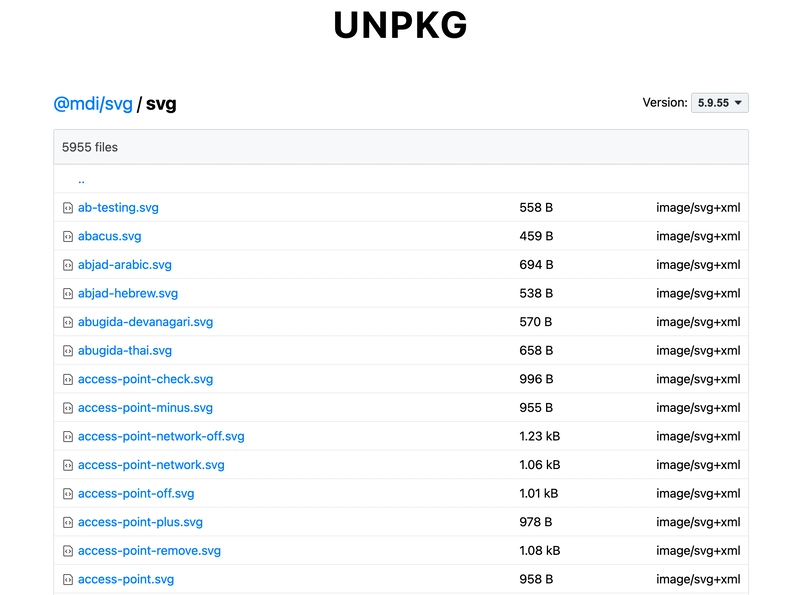Click the '1.08 kB' size value
The width and height of the screenshot is (800, 595).
pyautogui.click(x=540, y=551)
